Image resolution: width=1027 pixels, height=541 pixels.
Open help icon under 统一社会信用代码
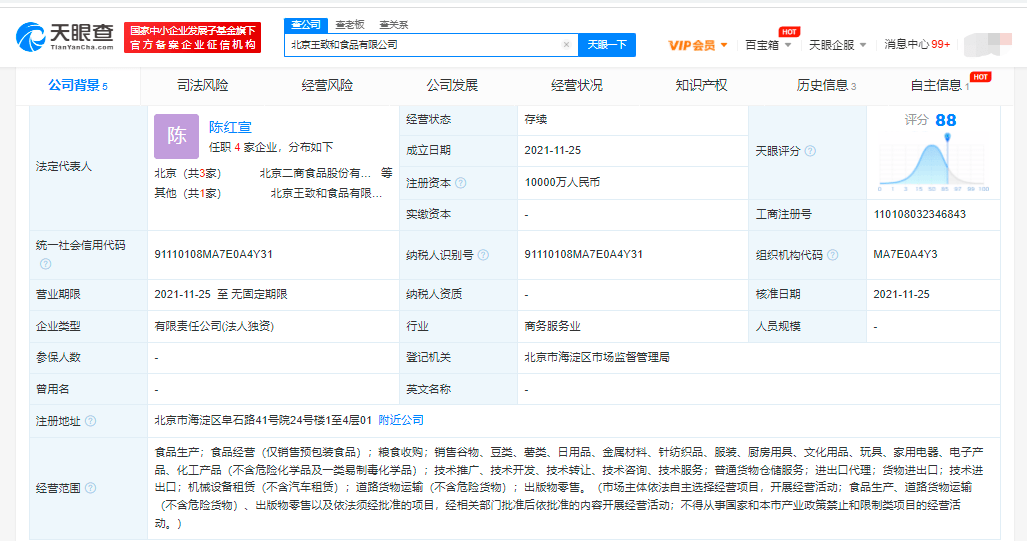45,264
